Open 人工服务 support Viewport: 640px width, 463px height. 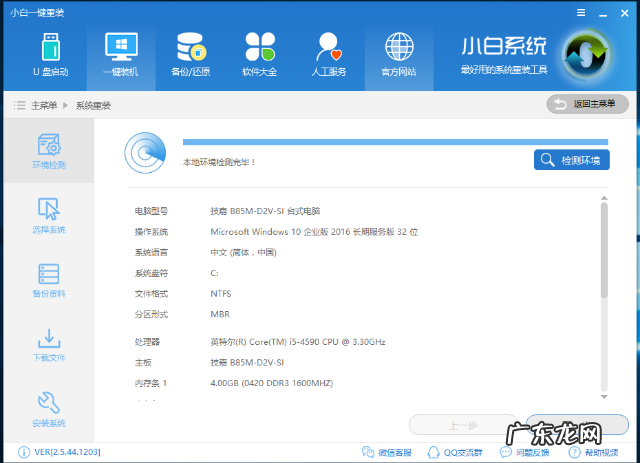click(x=329, y=55)
